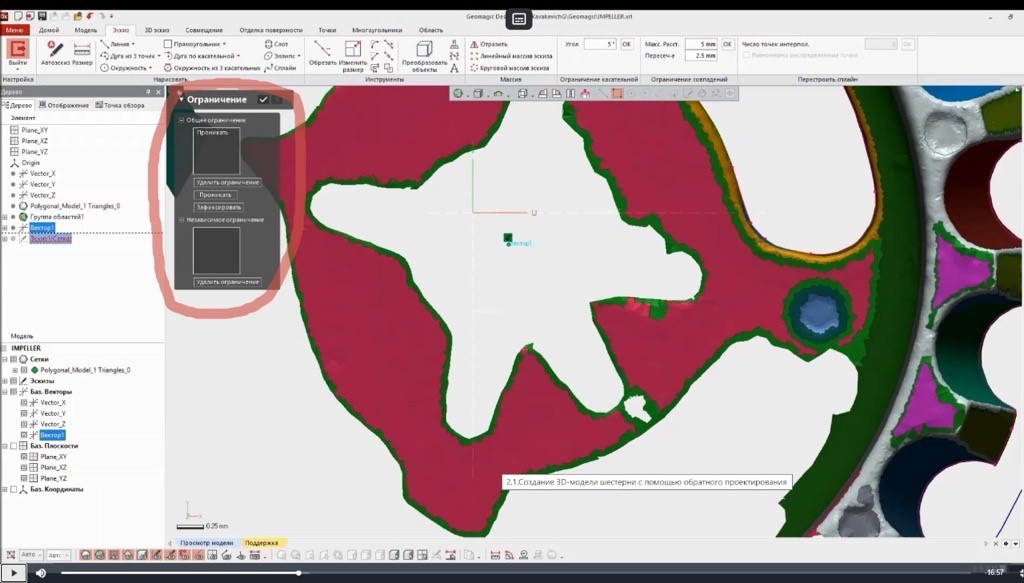The height and width of the screenshot is (583, 1024).
Task: Open the Точка обзора panel tab
Action: point(120,105)
